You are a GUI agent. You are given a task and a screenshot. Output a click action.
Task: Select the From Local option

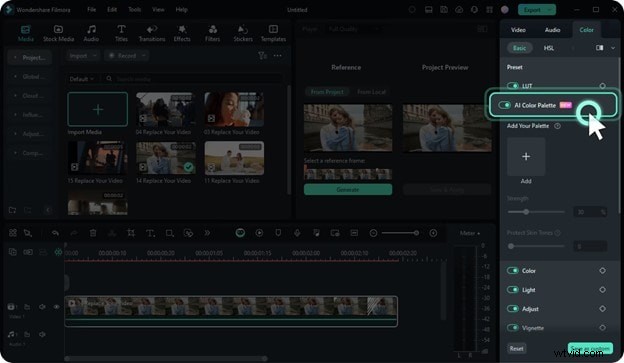(371, 92)
